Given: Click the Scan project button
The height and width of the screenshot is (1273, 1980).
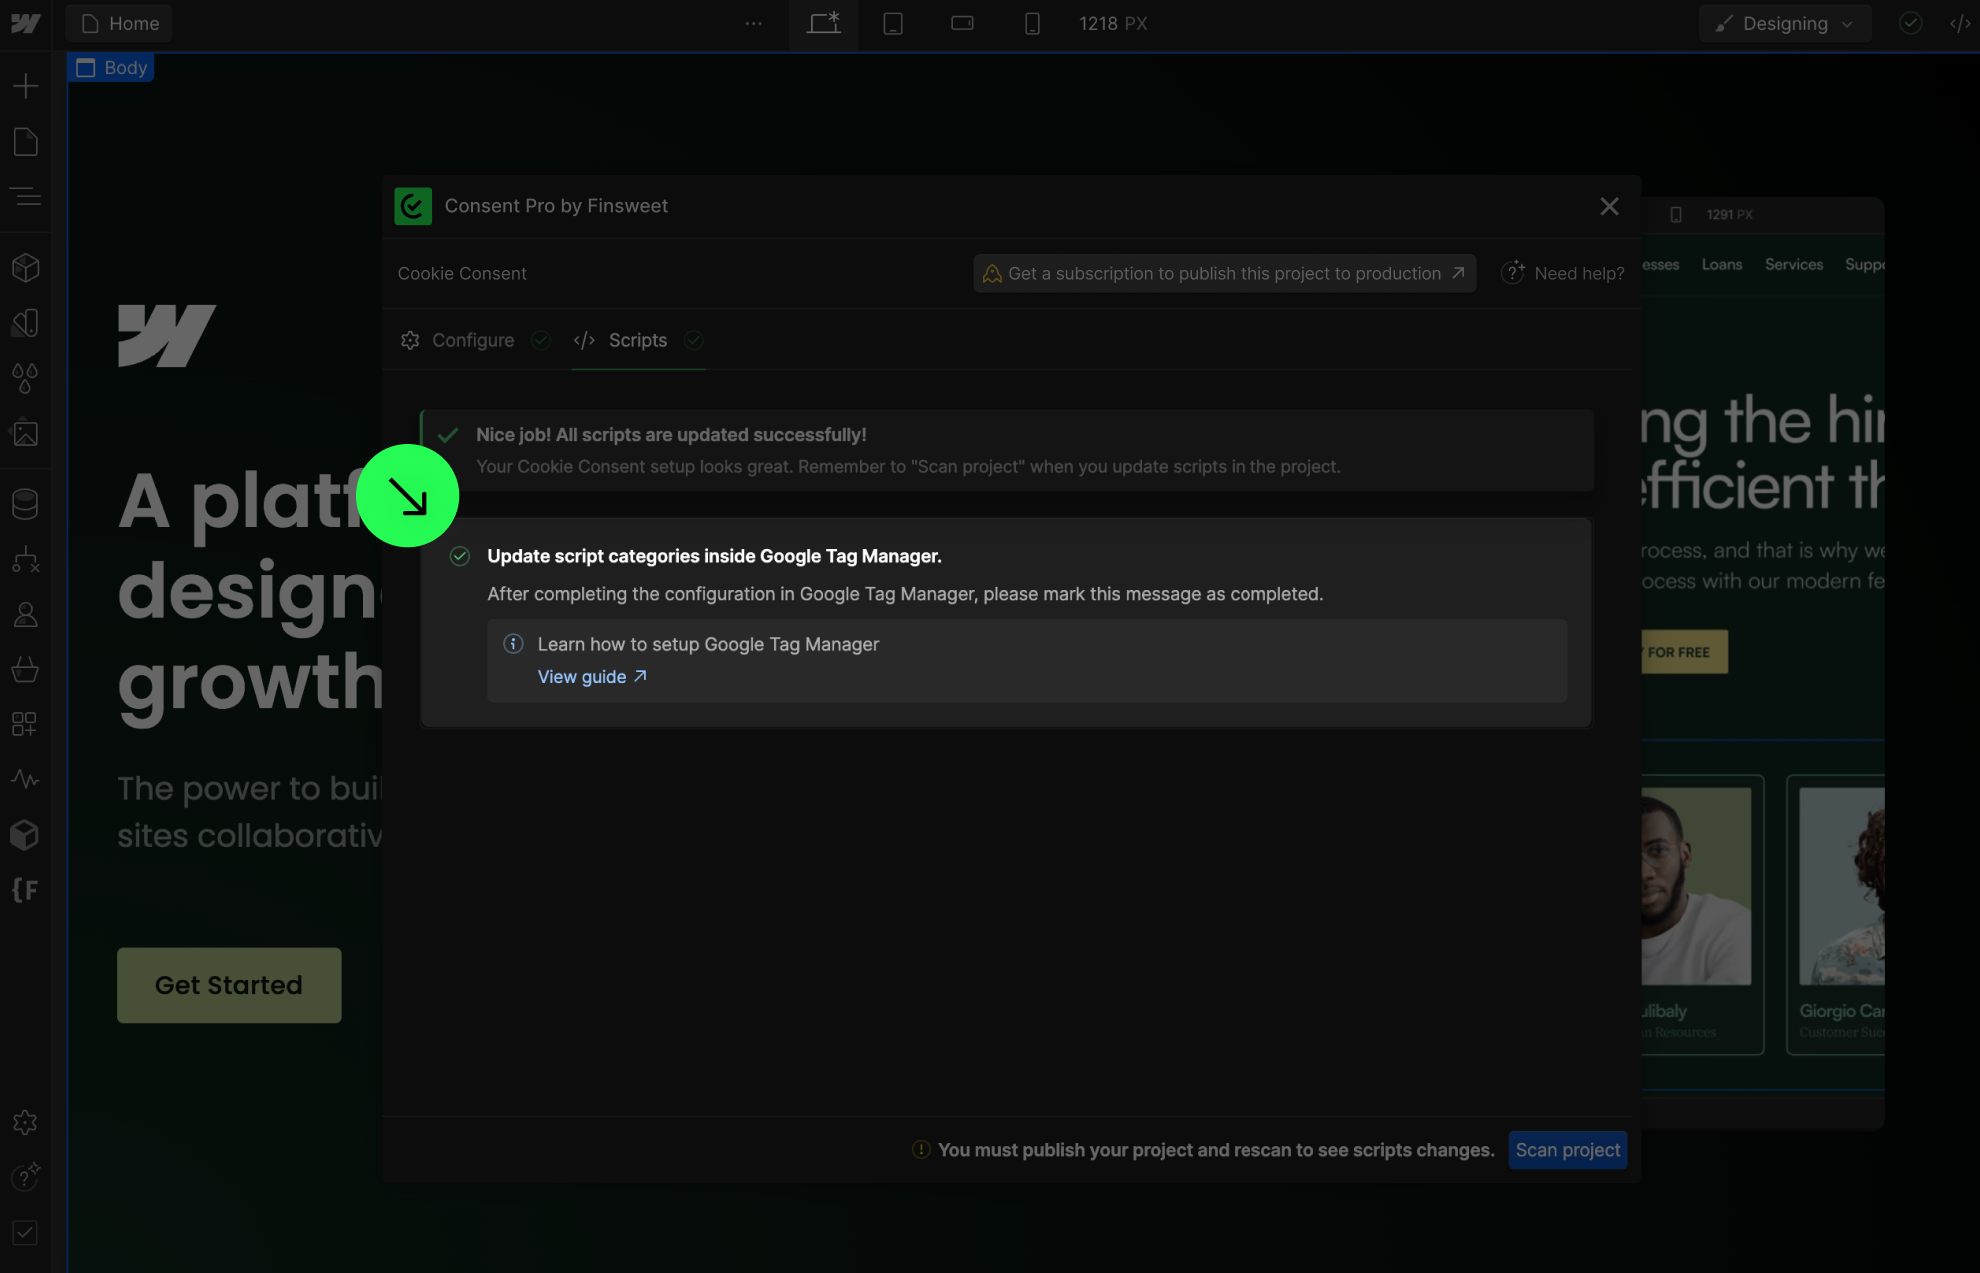Looking at the screenshot, I should pyautogui.click(x=1567, y=1150).
